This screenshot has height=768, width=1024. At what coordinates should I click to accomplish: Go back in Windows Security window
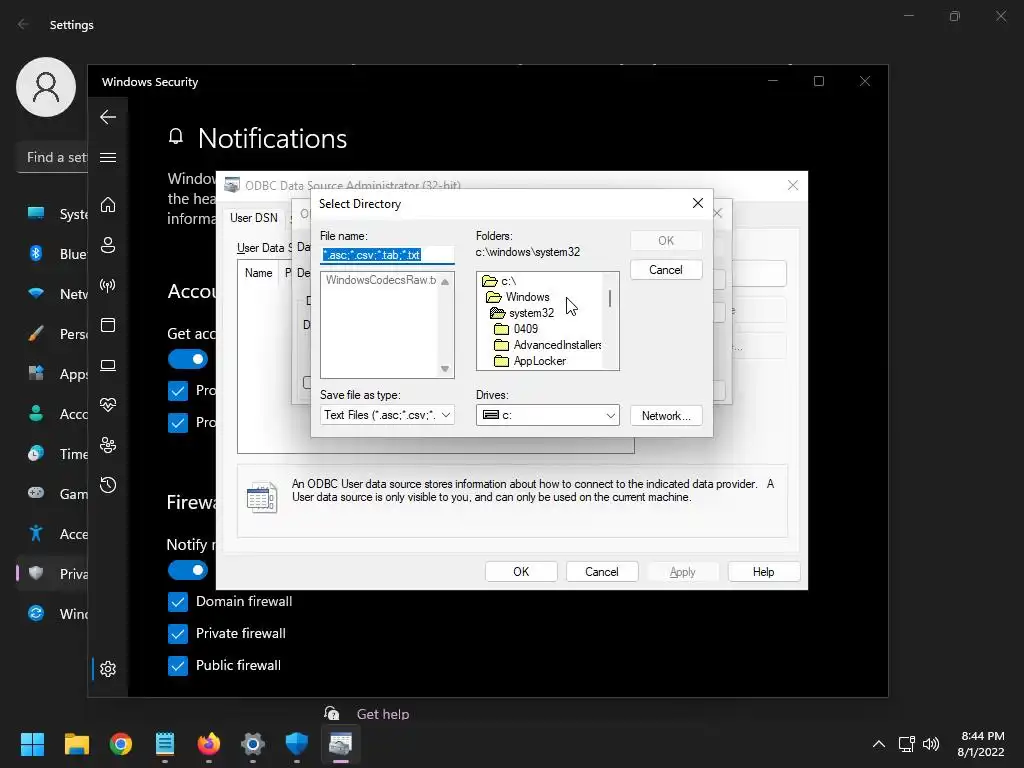(108, 117)
